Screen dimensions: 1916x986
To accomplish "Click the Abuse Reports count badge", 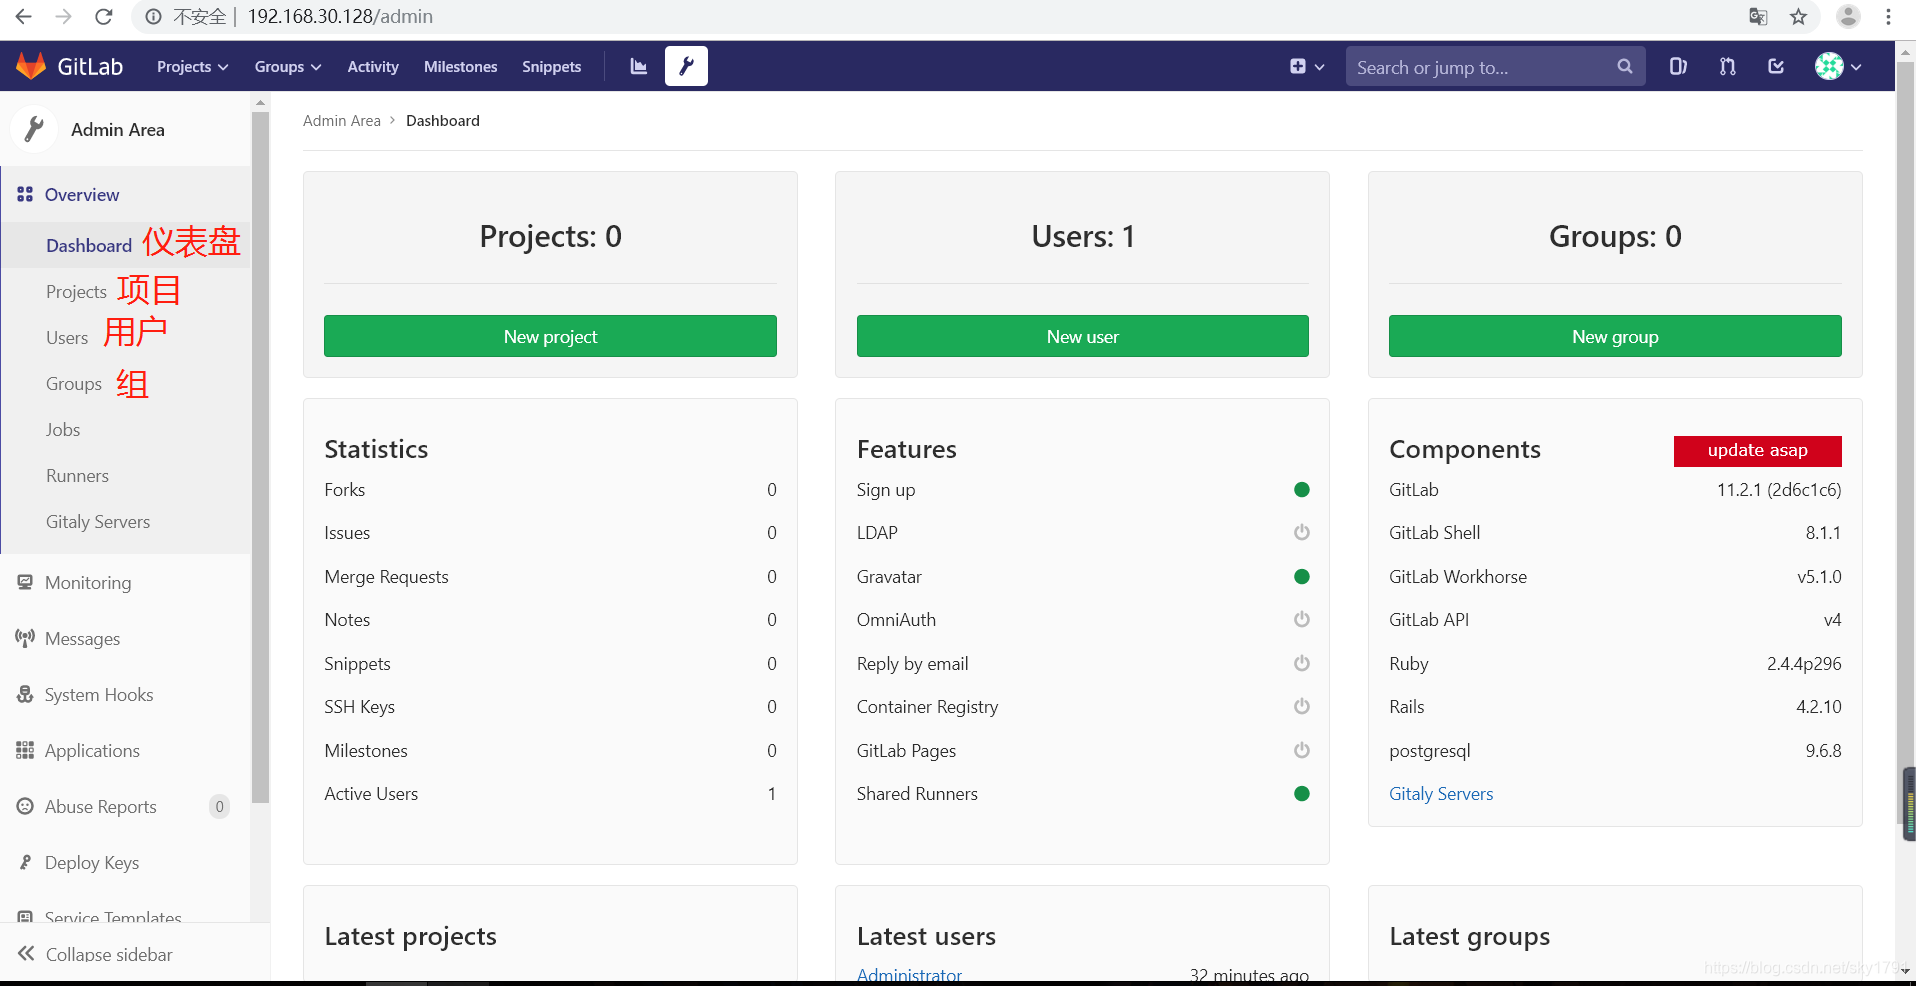I will [219, 806].
